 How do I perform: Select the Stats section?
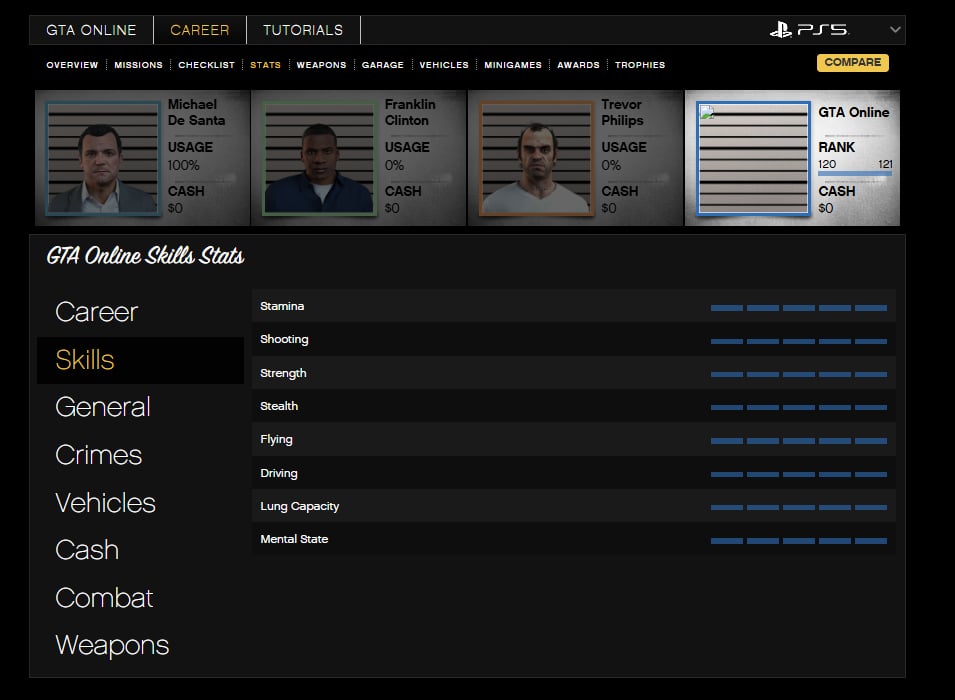266,65
